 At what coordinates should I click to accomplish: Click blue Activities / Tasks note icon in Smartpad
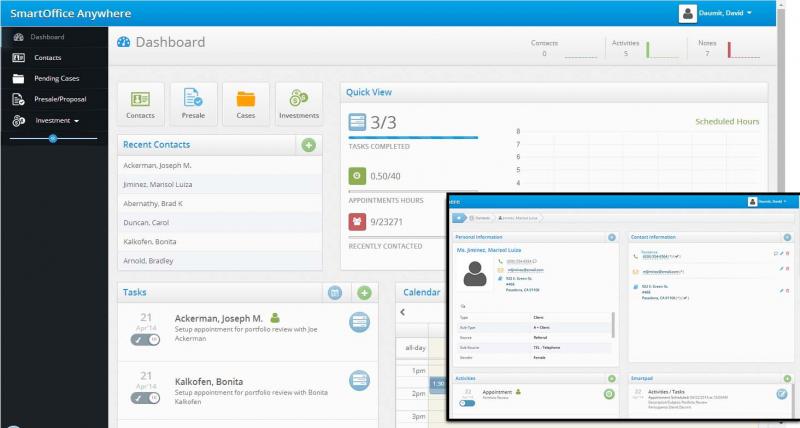(x=782, y=394)
